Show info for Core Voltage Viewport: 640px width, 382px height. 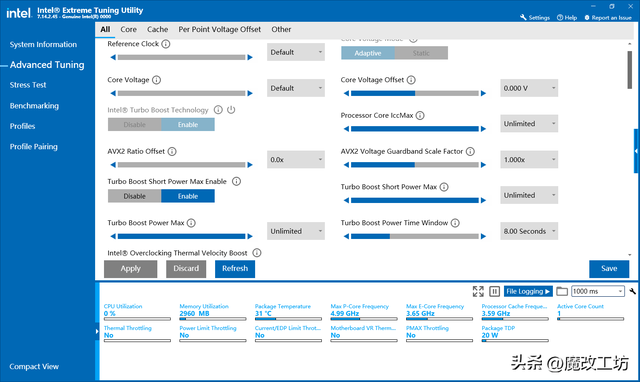point(156,80)
